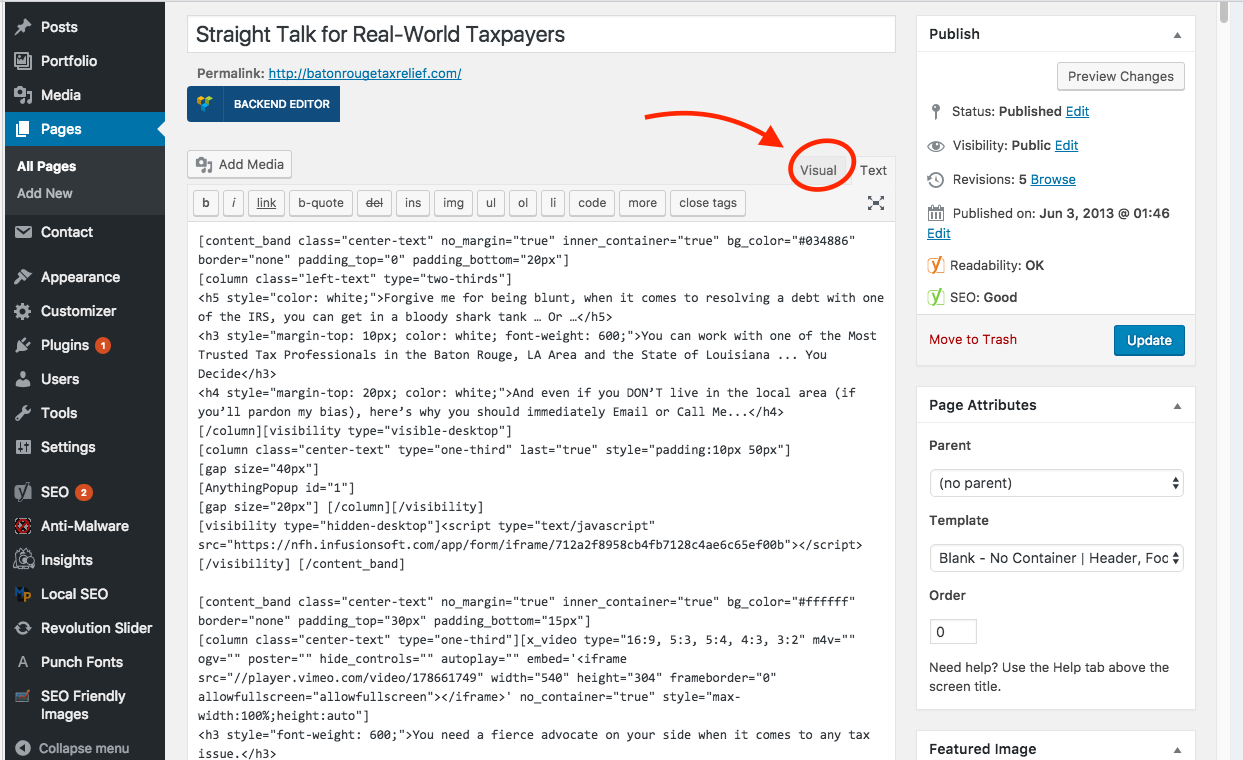Screen dimensions: 1243x760
Task: Click the Revolution Slider refresh icon
Action: click(22, 628)
